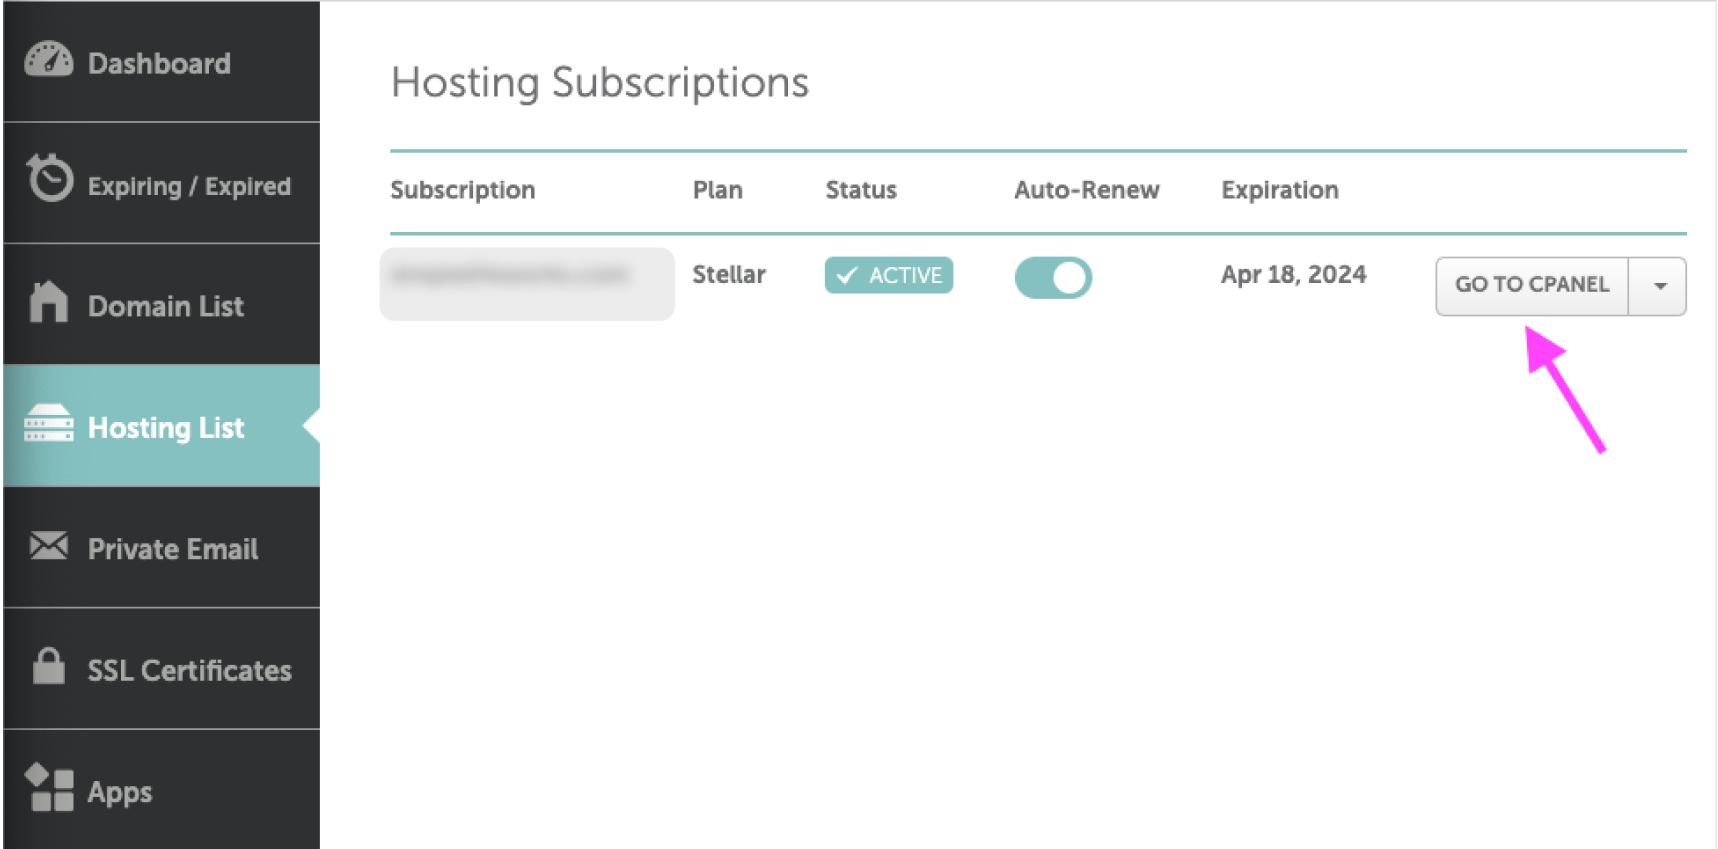Click the Stellar plan name
The image size is (1718, 849).
pos(728,275)
